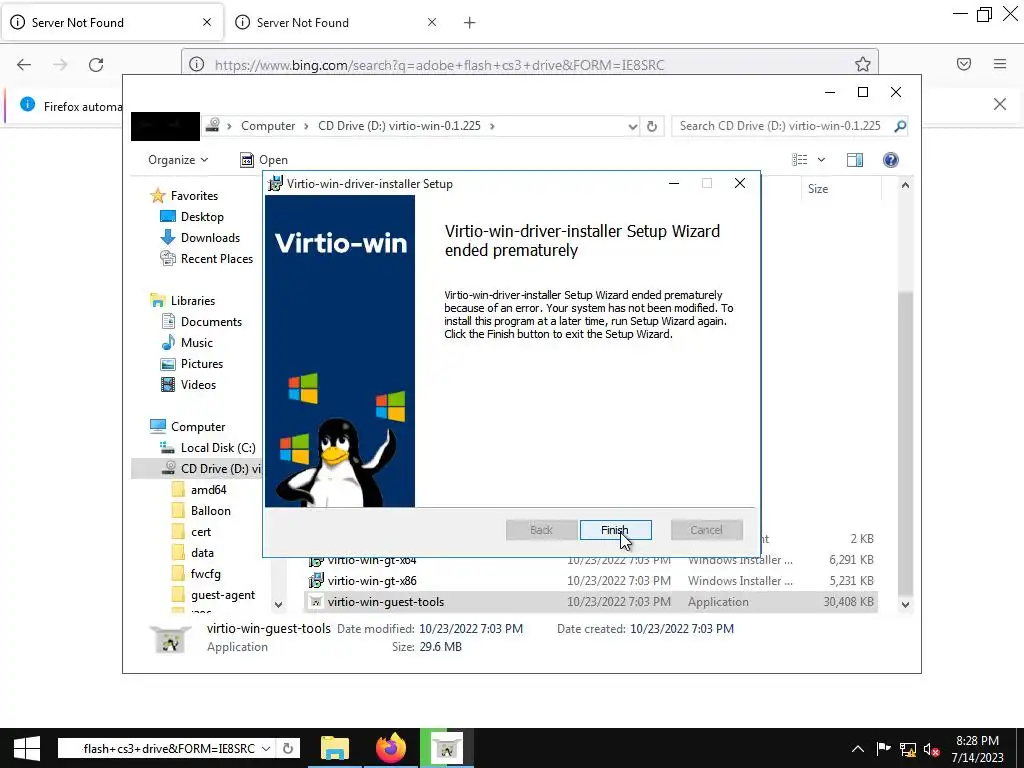Click Finish to exit Setup Wizard

click(615, 530)
